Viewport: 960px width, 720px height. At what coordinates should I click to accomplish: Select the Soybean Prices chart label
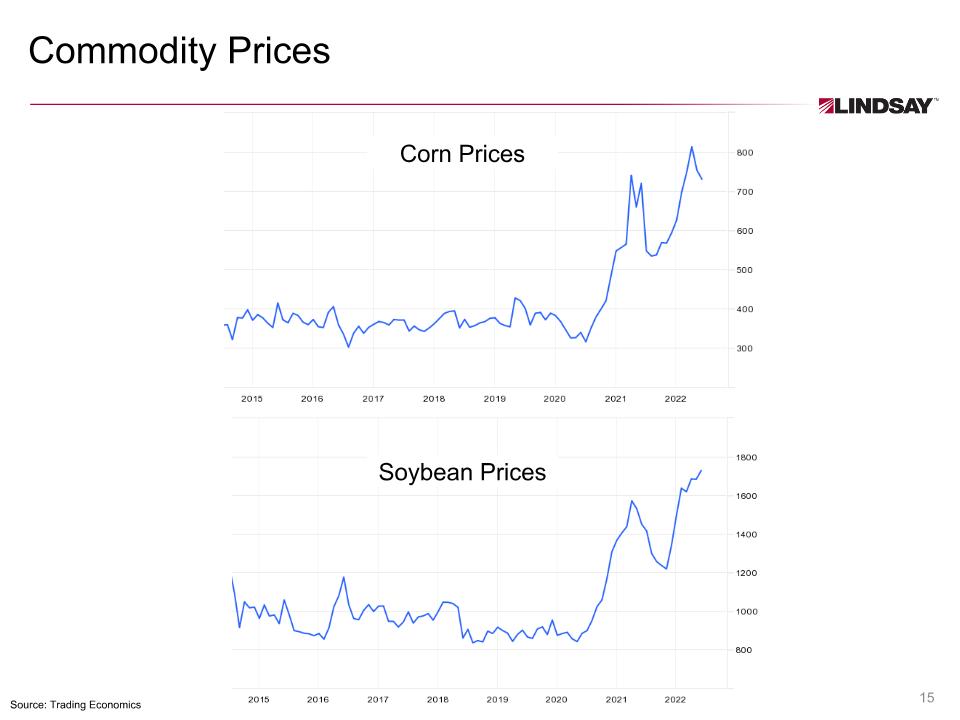(462, 472)
